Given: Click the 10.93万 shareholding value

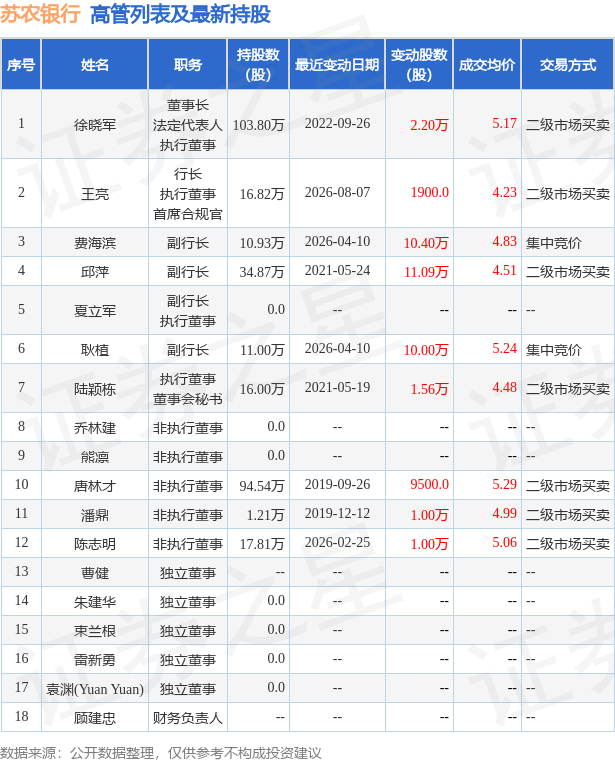Looking at the screenshot, I should (x=262, y=242).
